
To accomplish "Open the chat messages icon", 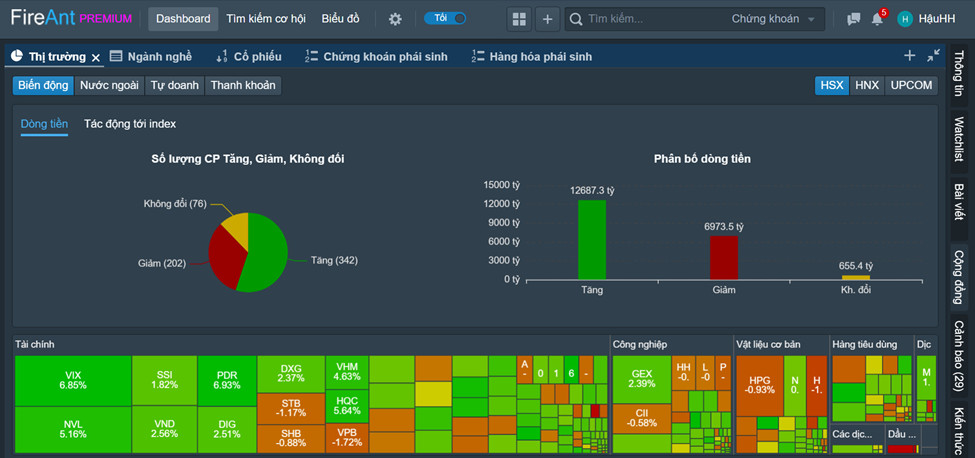I will (853, 19).
